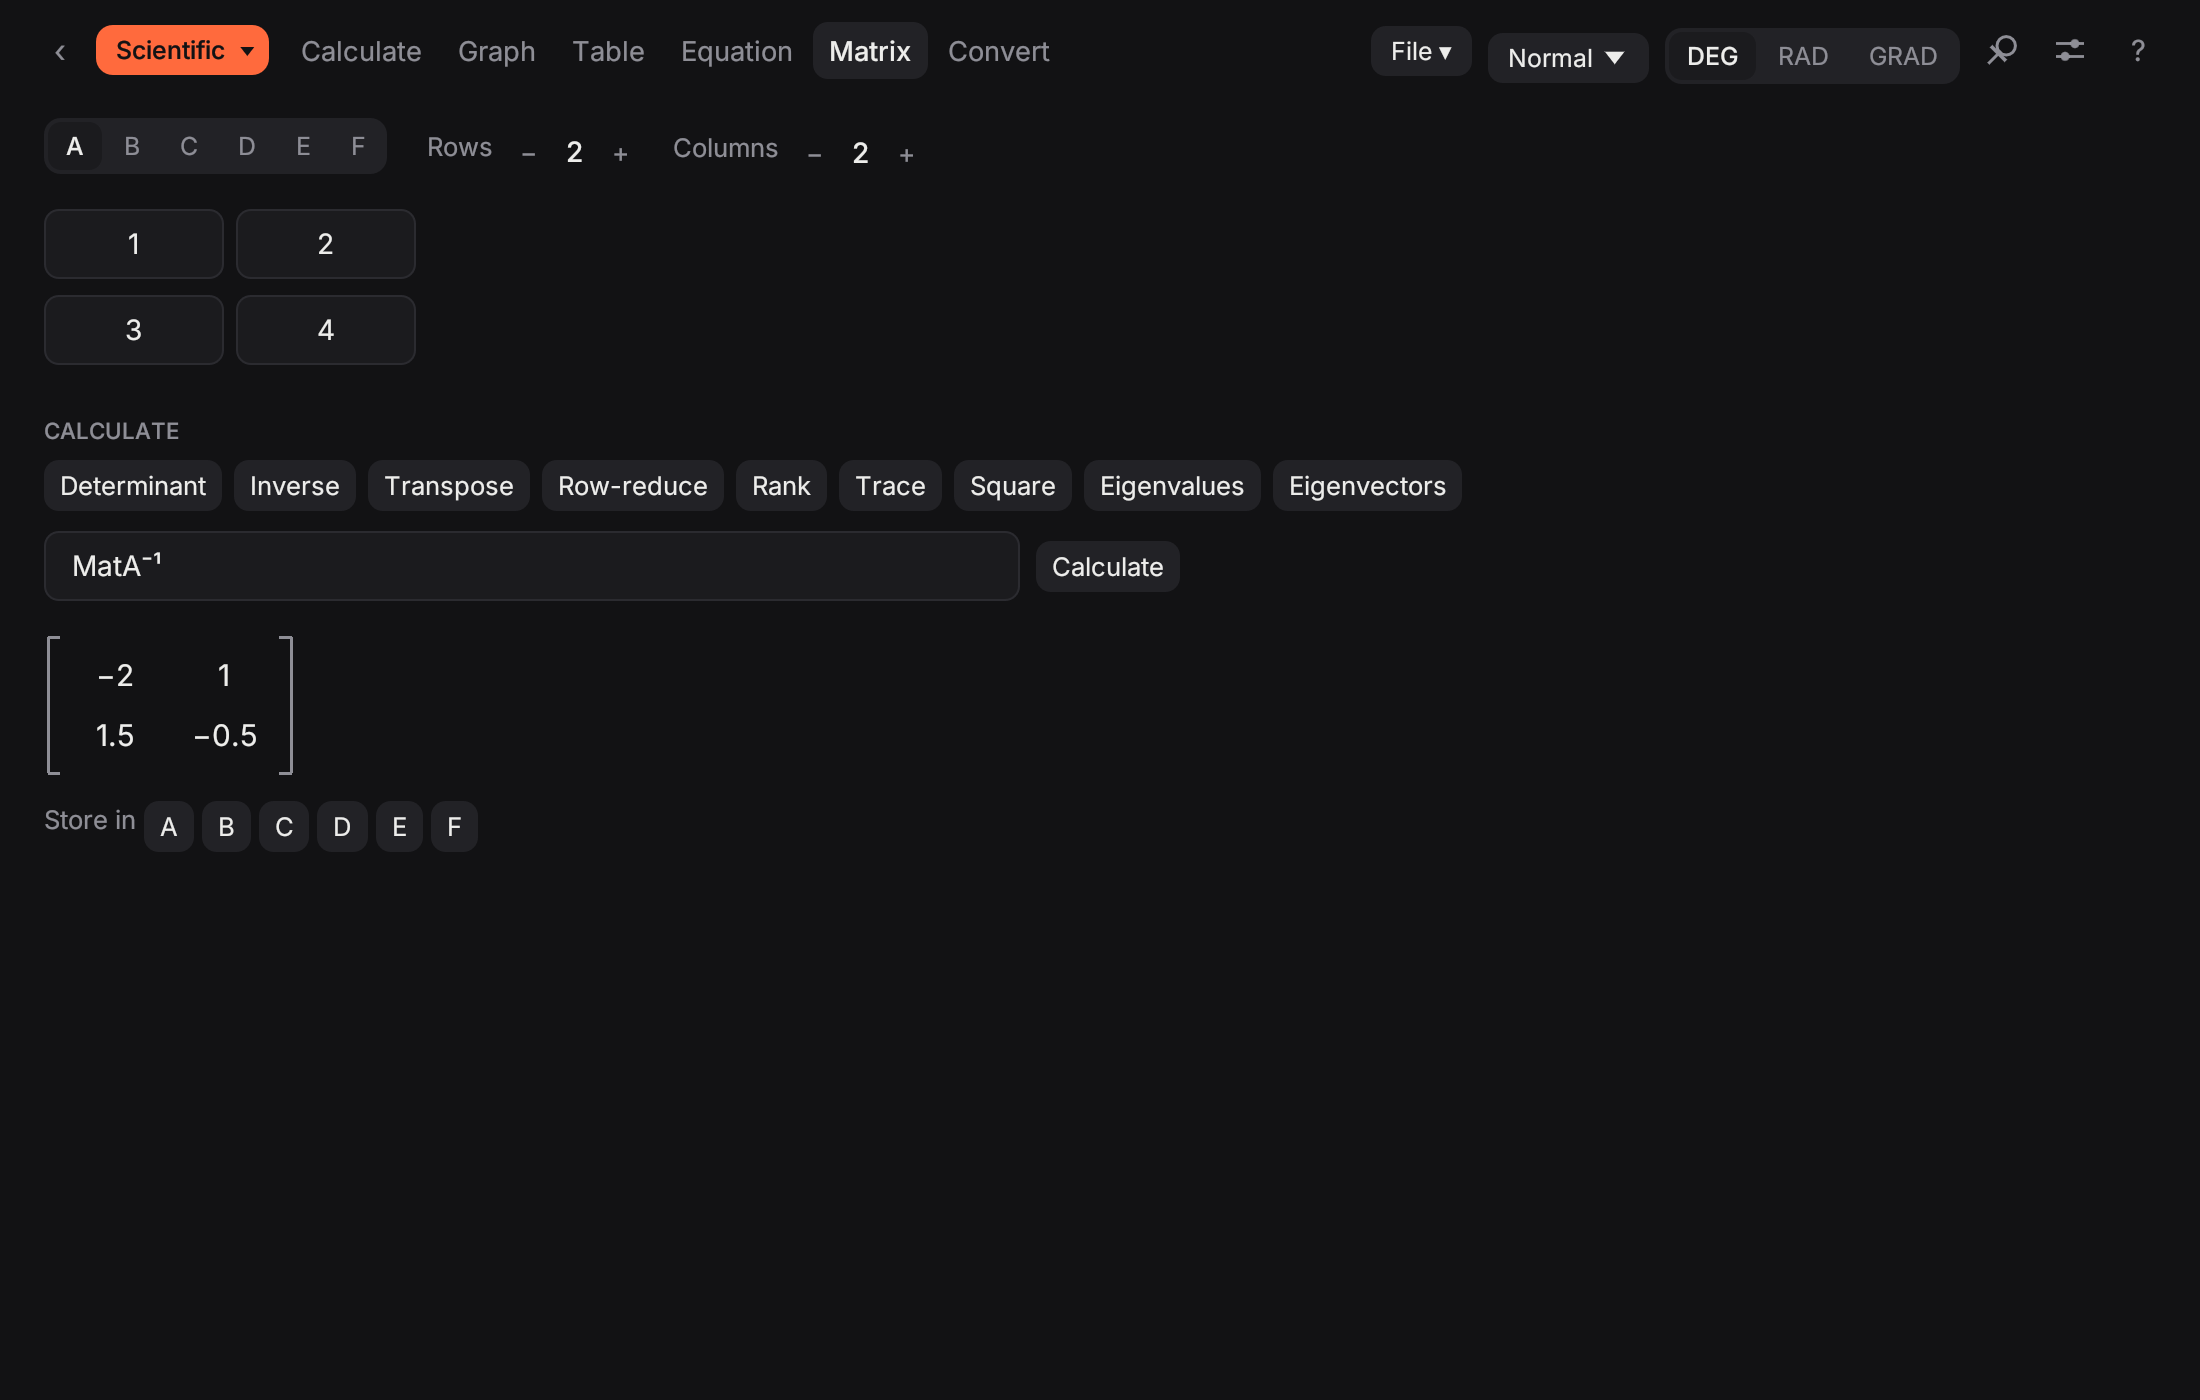Click the Eigenvectors button
The height and width of the screenshot is (1400, 2200).
[x=1366, y=486]
